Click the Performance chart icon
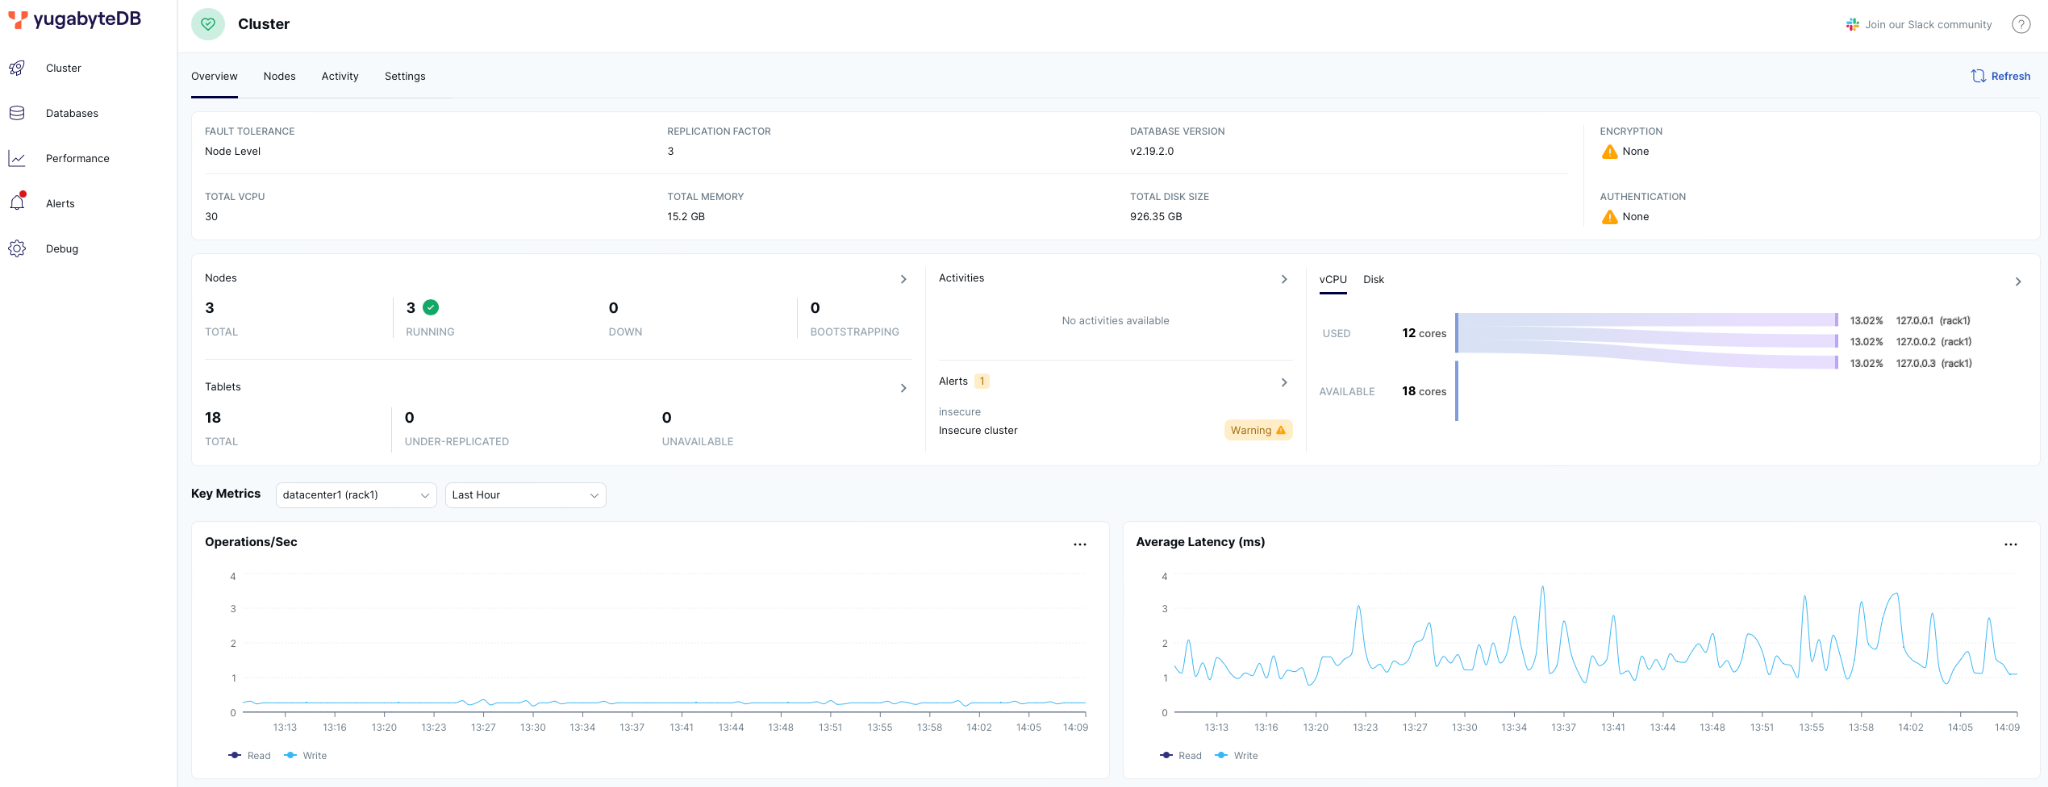The image size is (2048, 787). pyautogui.click(x=17, y=158)
